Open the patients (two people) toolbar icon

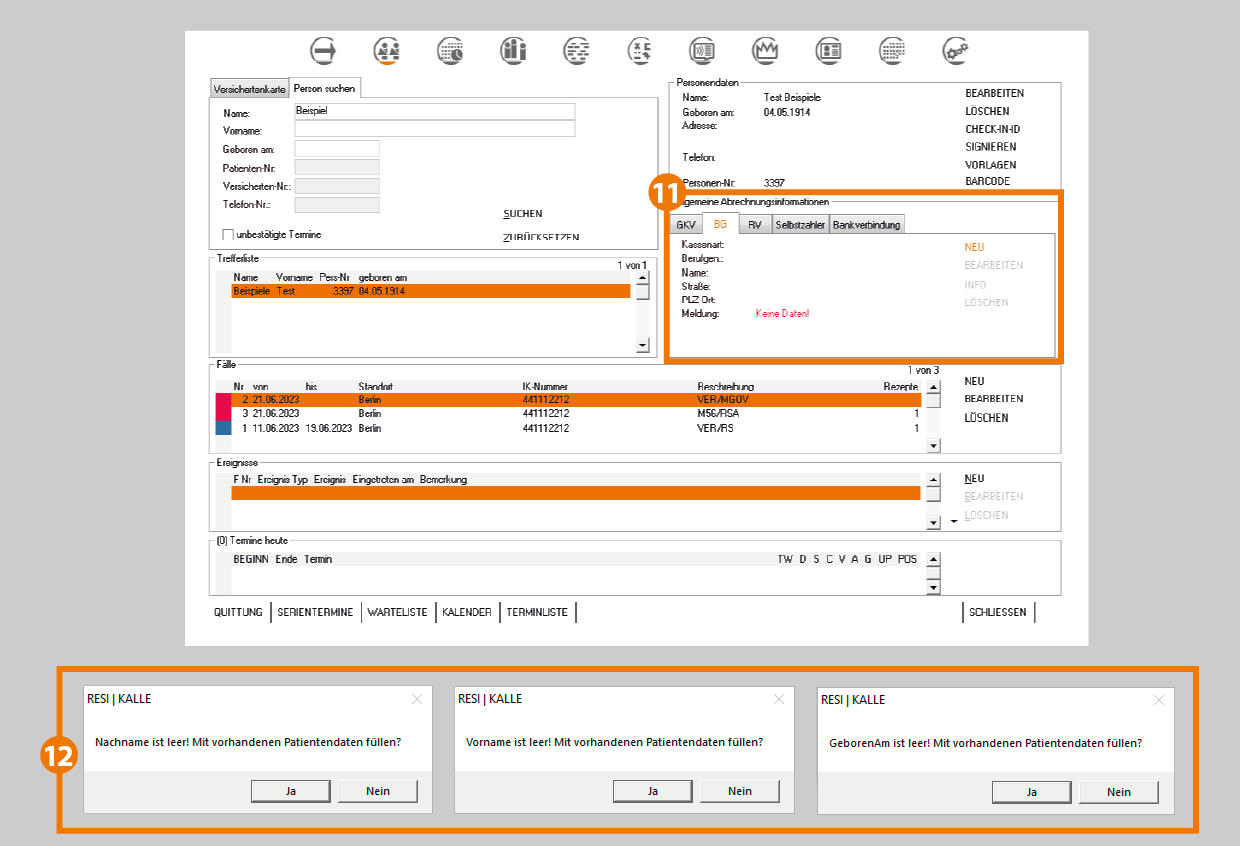tap(387, 50)
